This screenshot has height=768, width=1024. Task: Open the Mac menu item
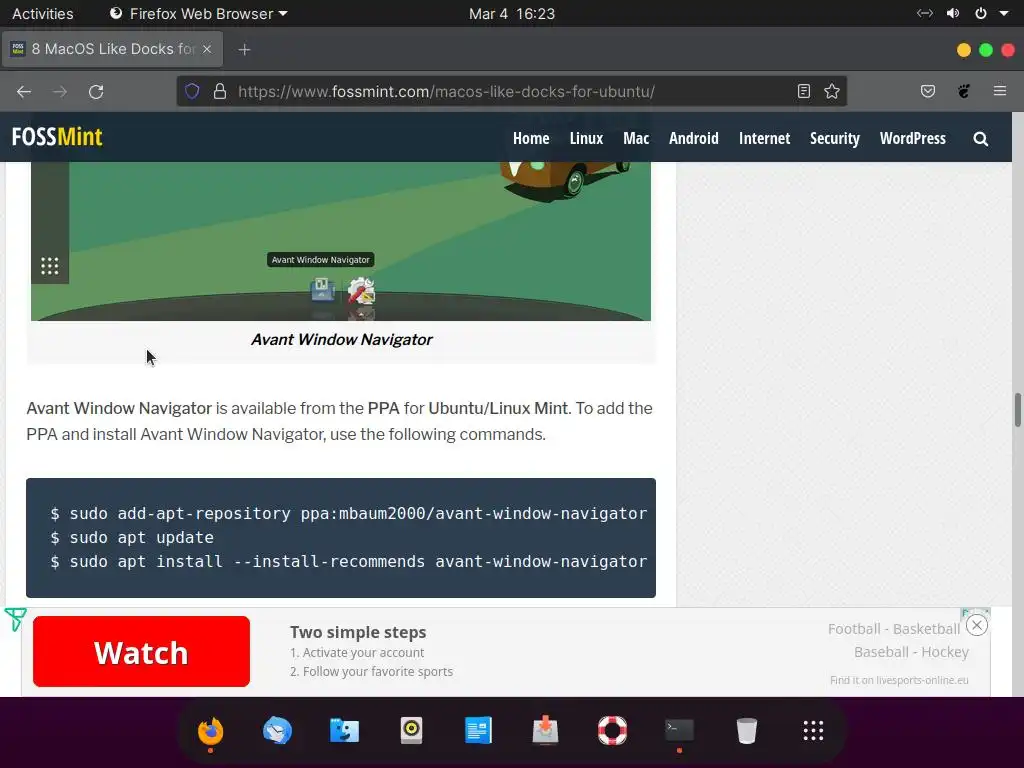pos(636,138)
